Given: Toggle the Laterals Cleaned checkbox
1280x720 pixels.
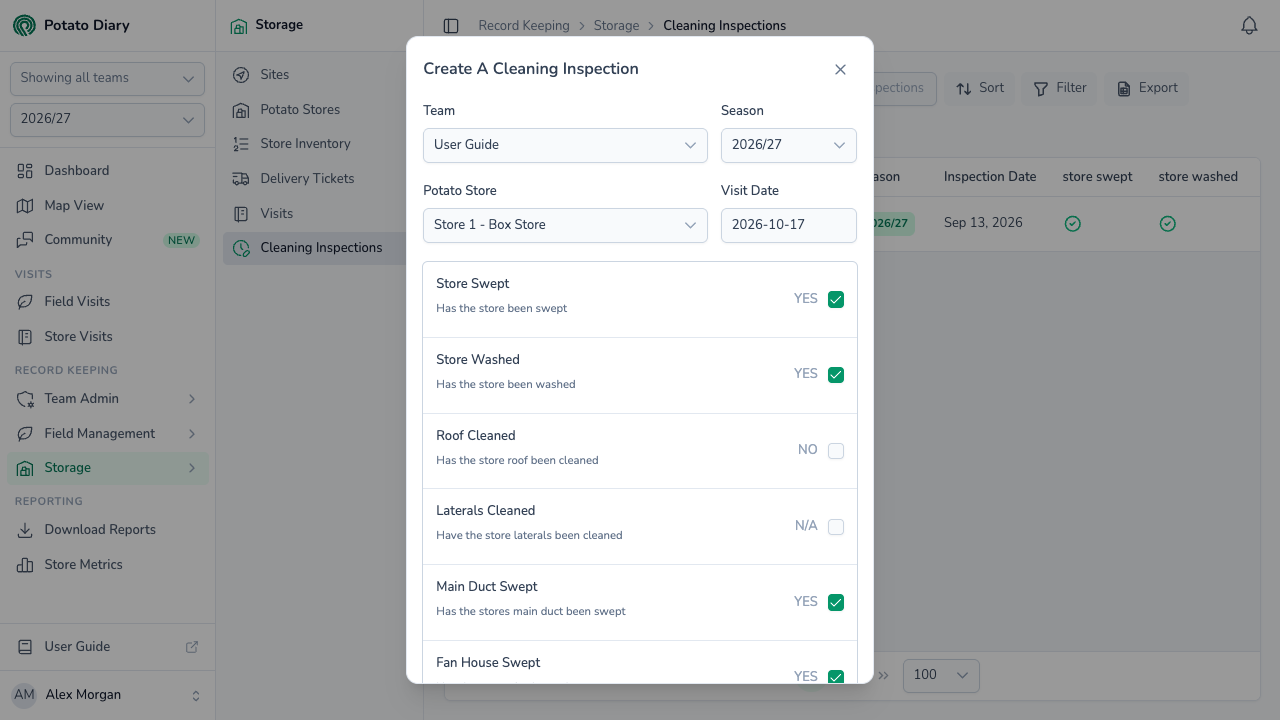Looking at the screenshot, I should [x=836, y=527].
